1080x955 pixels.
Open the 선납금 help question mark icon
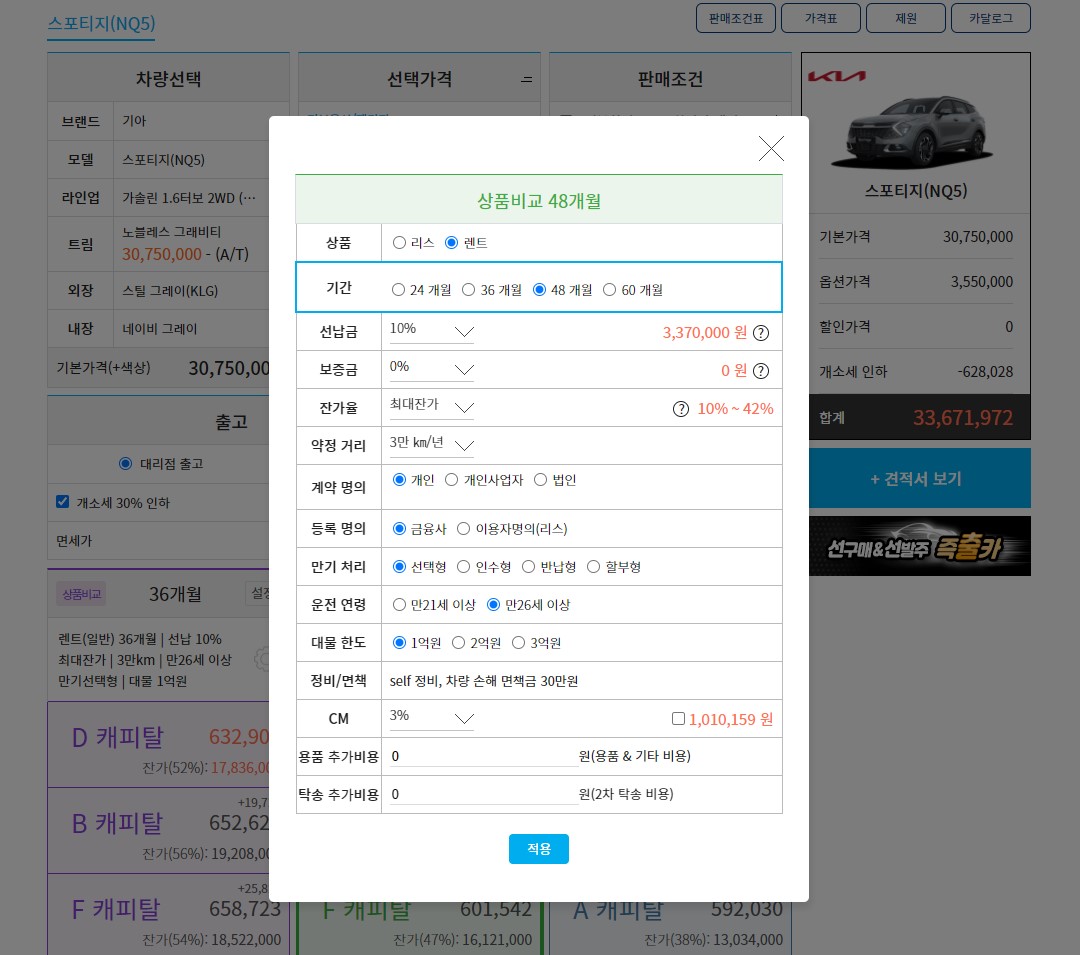(x=760, y=333)
